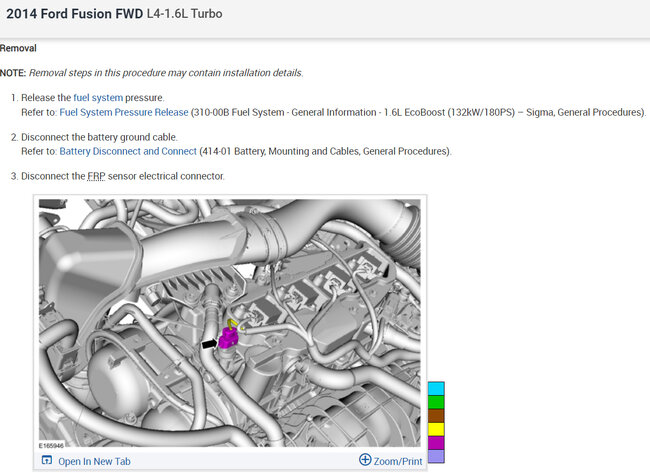Select the yellow color swatch

coord(436,429)
